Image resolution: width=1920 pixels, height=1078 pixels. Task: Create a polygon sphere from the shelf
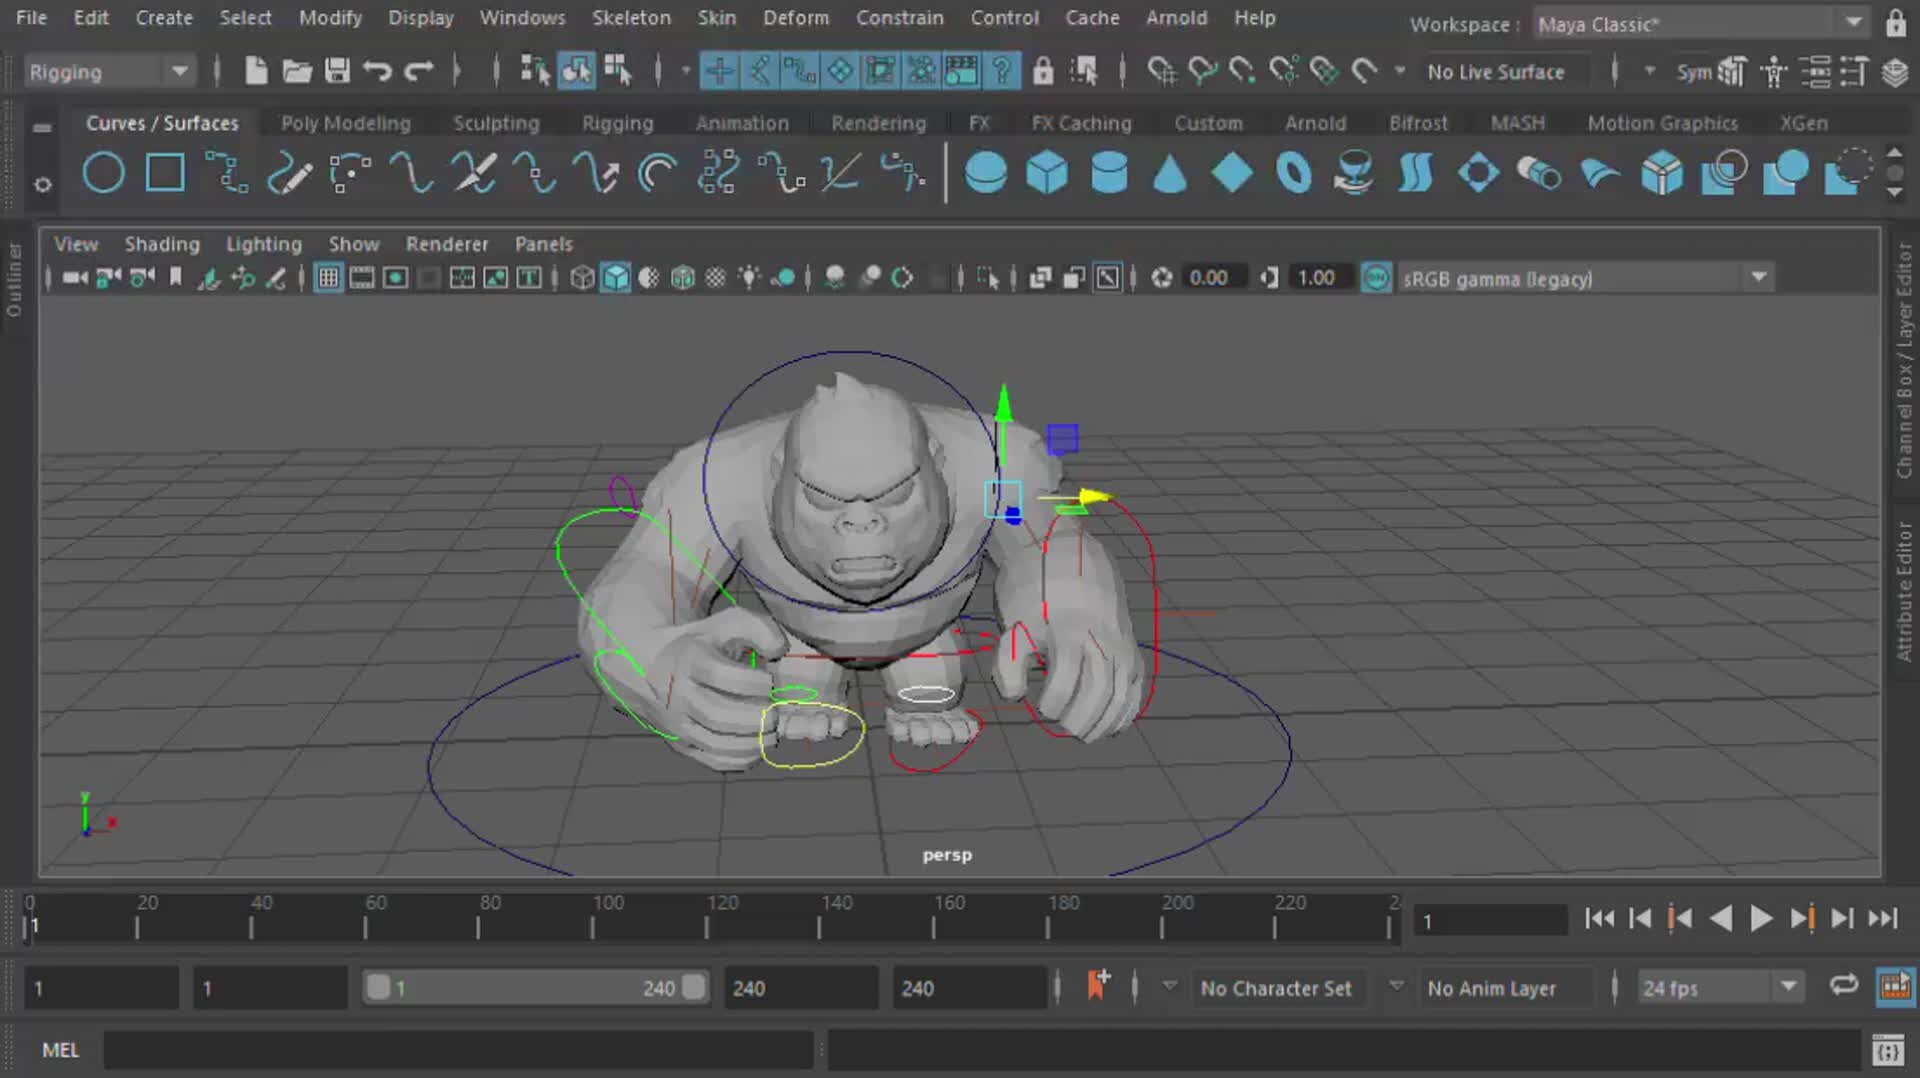pos(987,172)
